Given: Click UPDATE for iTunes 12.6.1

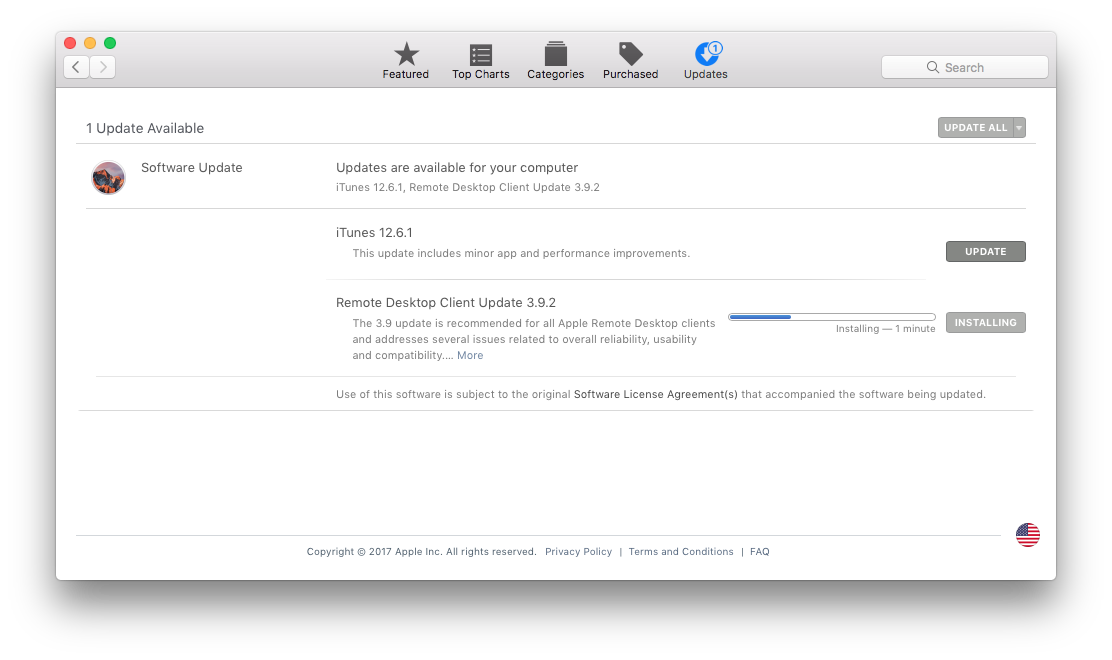Looking at the screenshot, I should 986,252.
